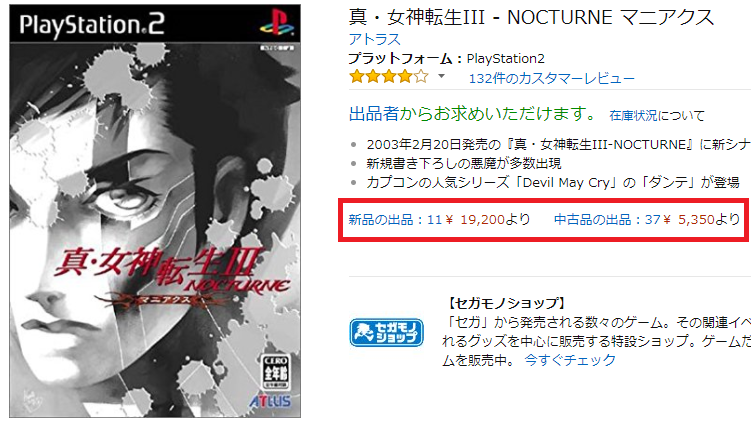
Task: Click the product title heading text
Action: 531,18
